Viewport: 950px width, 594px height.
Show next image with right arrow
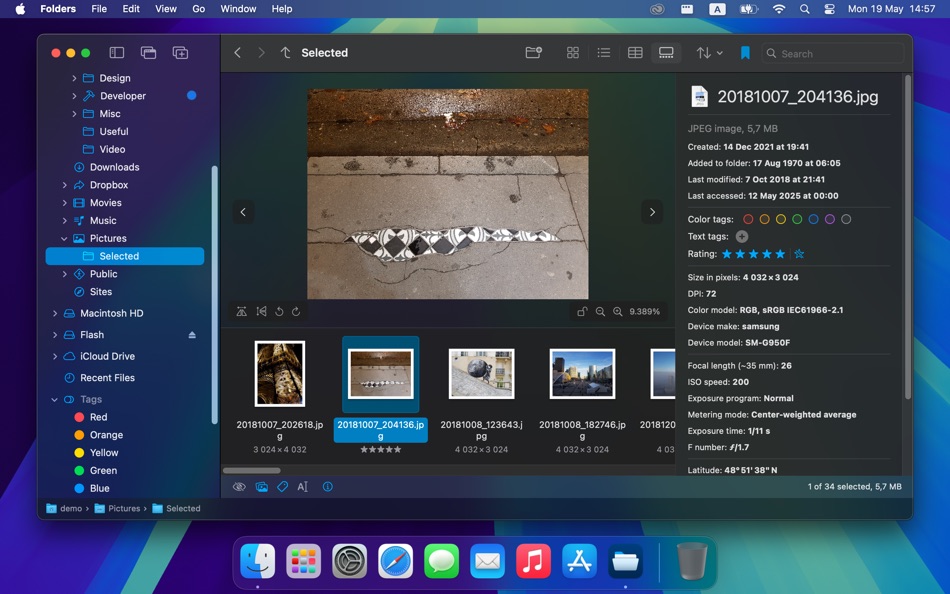pyautogui.click(x=652, y=212)
